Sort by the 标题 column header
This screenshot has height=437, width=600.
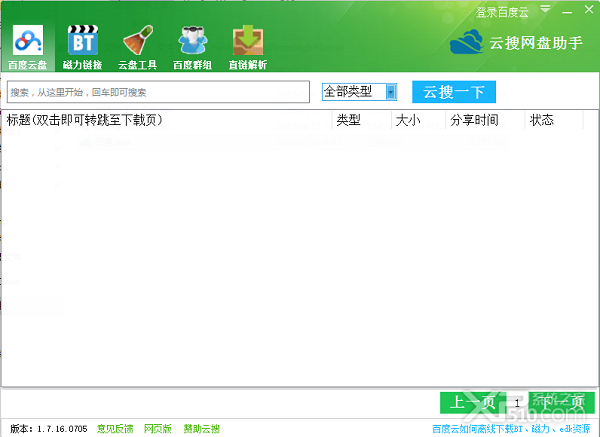(x=168, y=120)
